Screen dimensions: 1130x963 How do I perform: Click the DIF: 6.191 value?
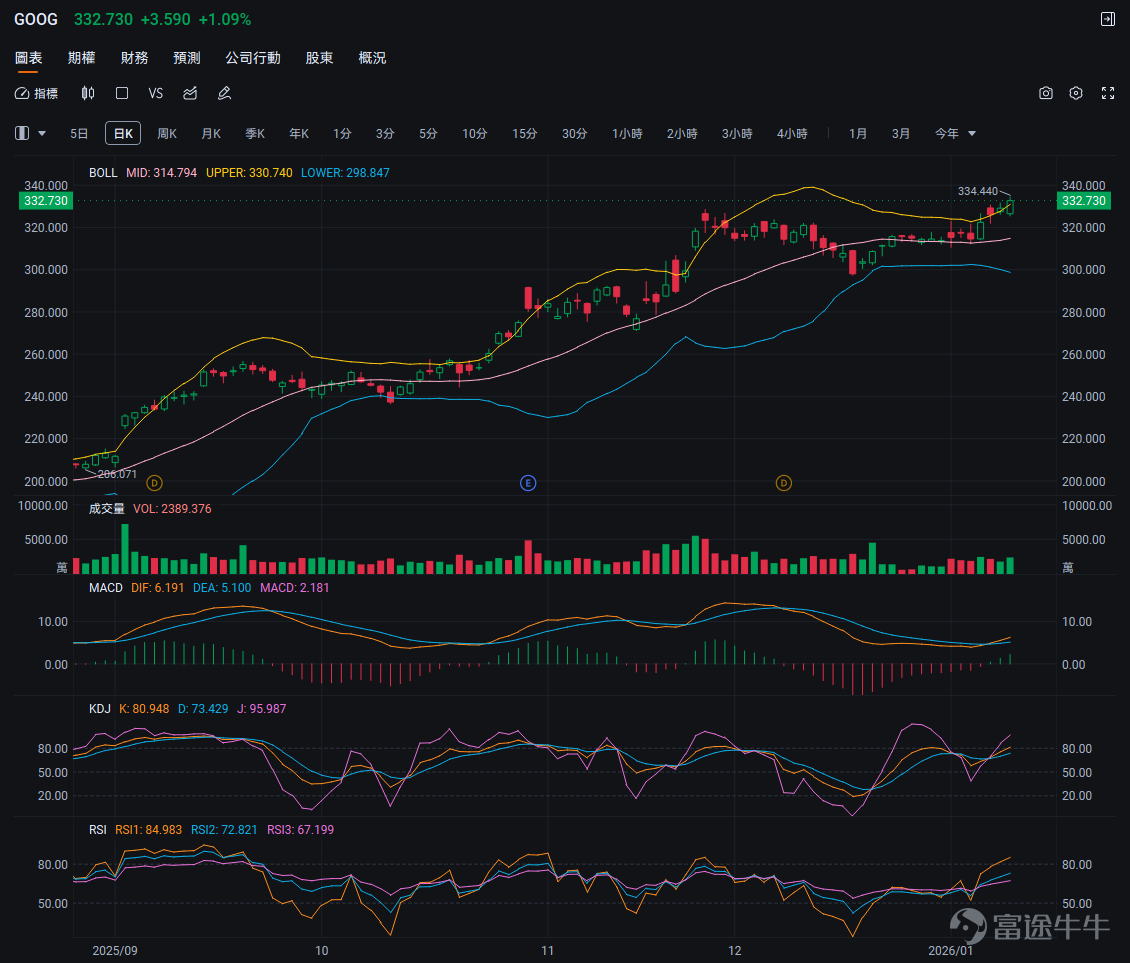coord(158,588)
